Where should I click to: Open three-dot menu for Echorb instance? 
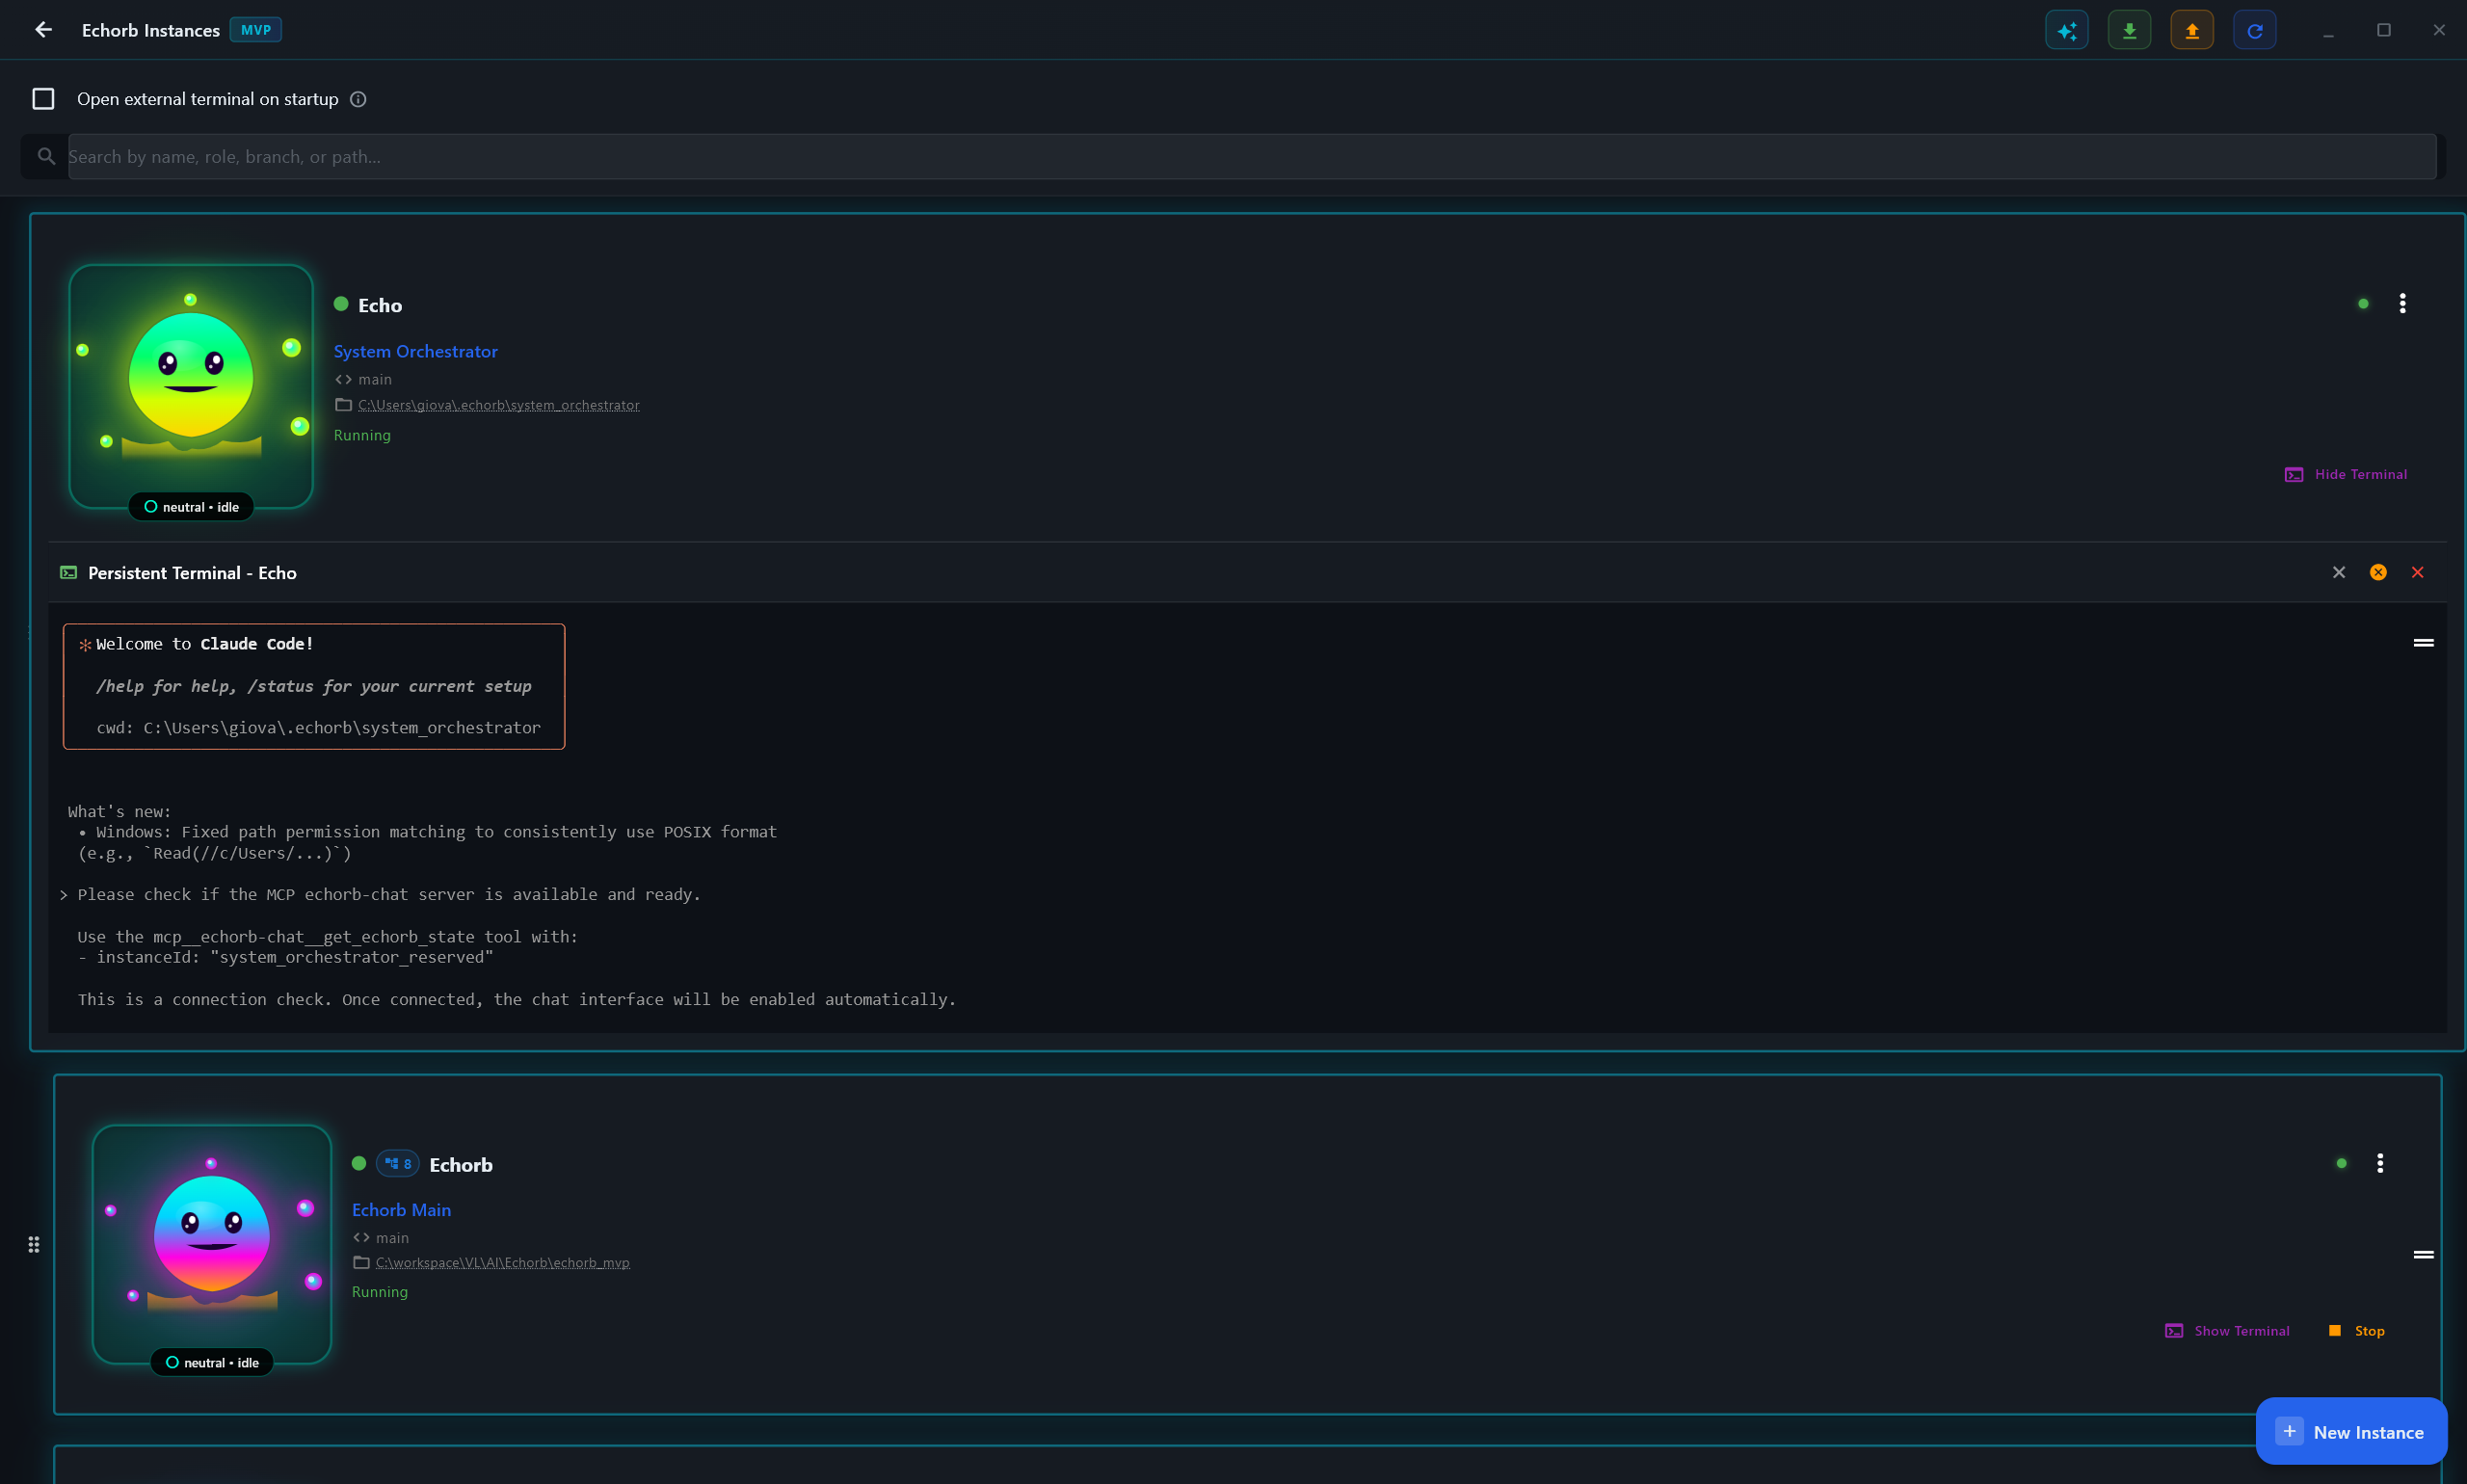click(2379, 1163)
